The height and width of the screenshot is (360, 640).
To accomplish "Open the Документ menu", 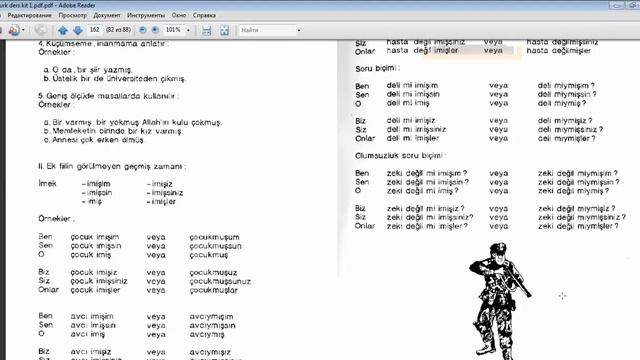I will (x=107, y=15).
